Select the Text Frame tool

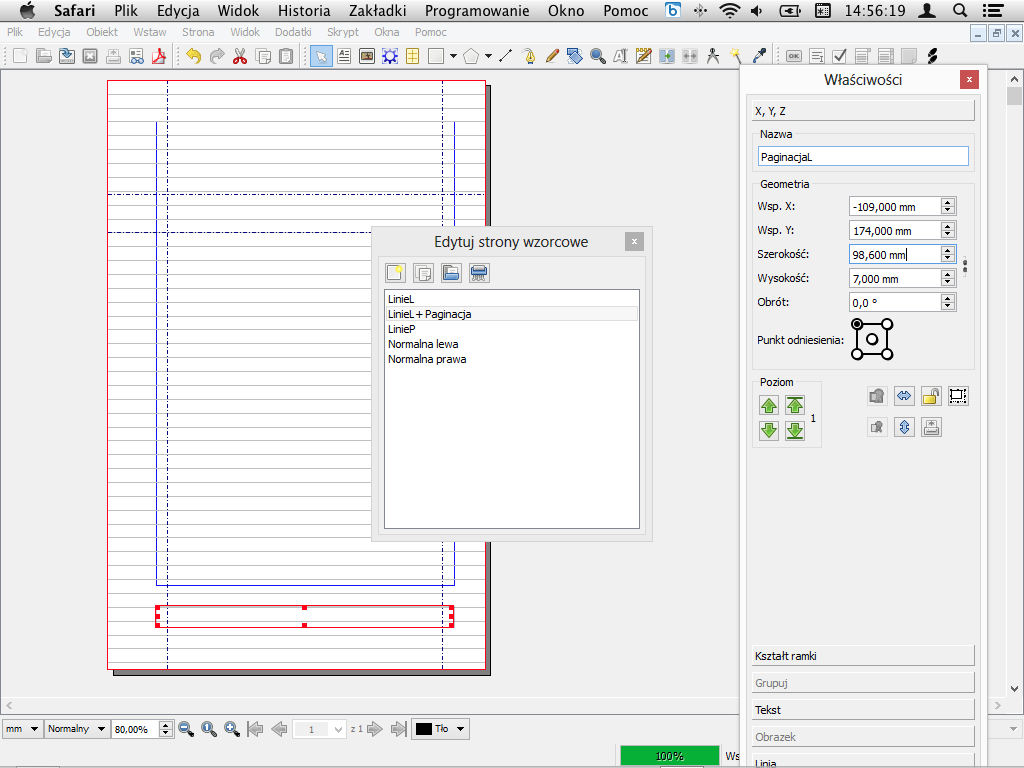[x=344, y=56]
